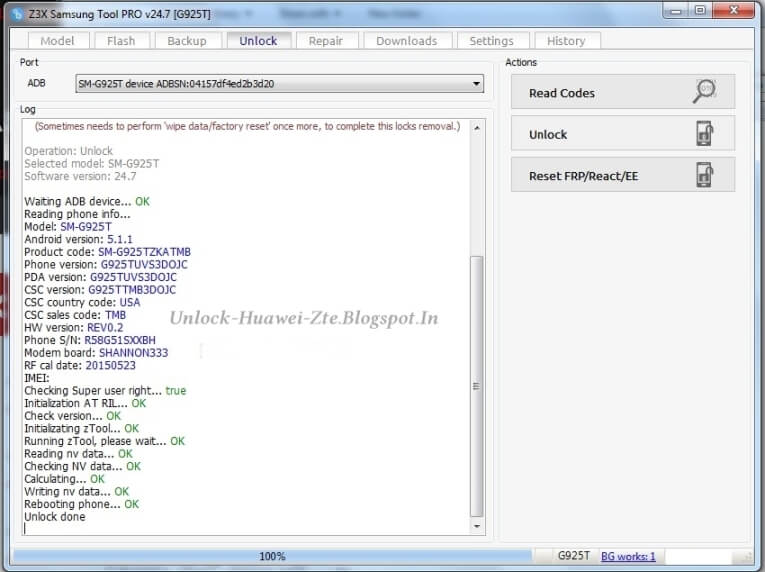
Task: Click the 'Unlock done' log line
Action: (55, 517)
